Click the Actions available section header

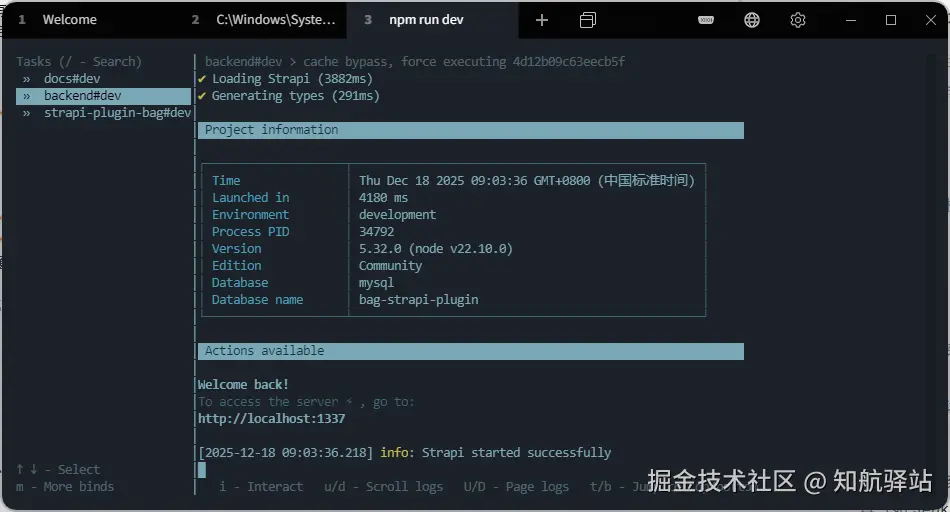pyautogui.click(x=265, y=351)
